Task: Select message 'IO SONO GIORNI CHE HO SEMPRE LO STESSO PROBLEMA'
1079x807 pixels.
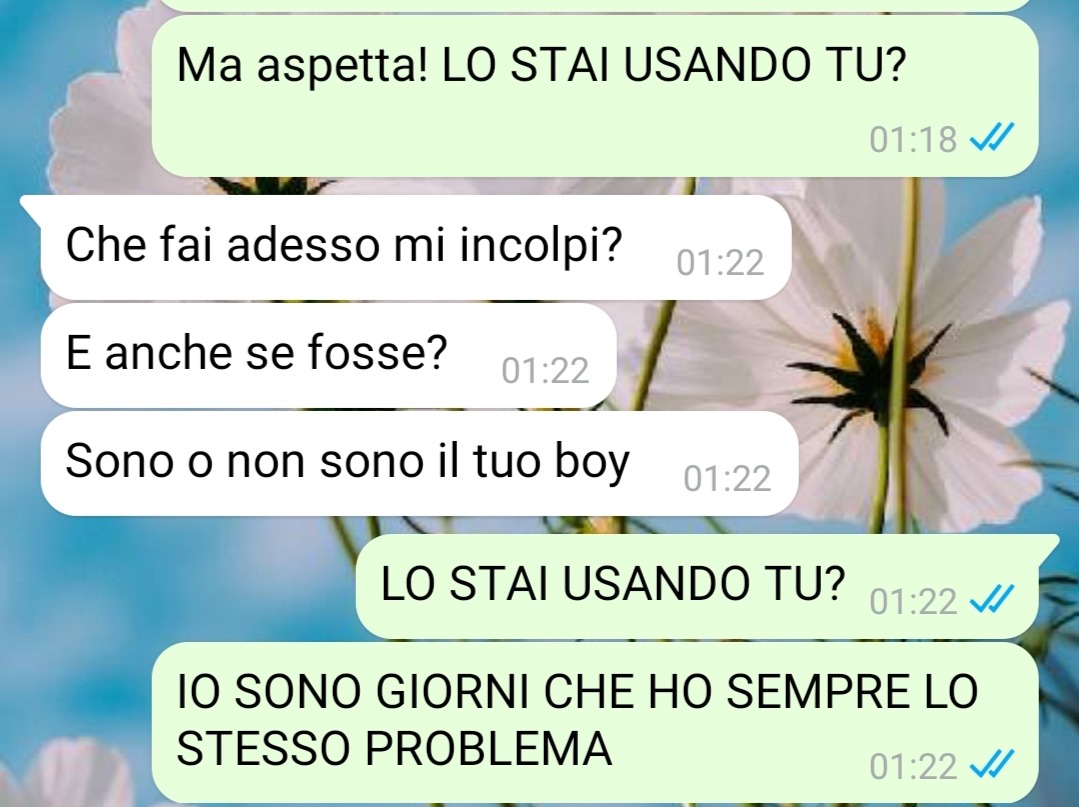Action: pos(595,722)
